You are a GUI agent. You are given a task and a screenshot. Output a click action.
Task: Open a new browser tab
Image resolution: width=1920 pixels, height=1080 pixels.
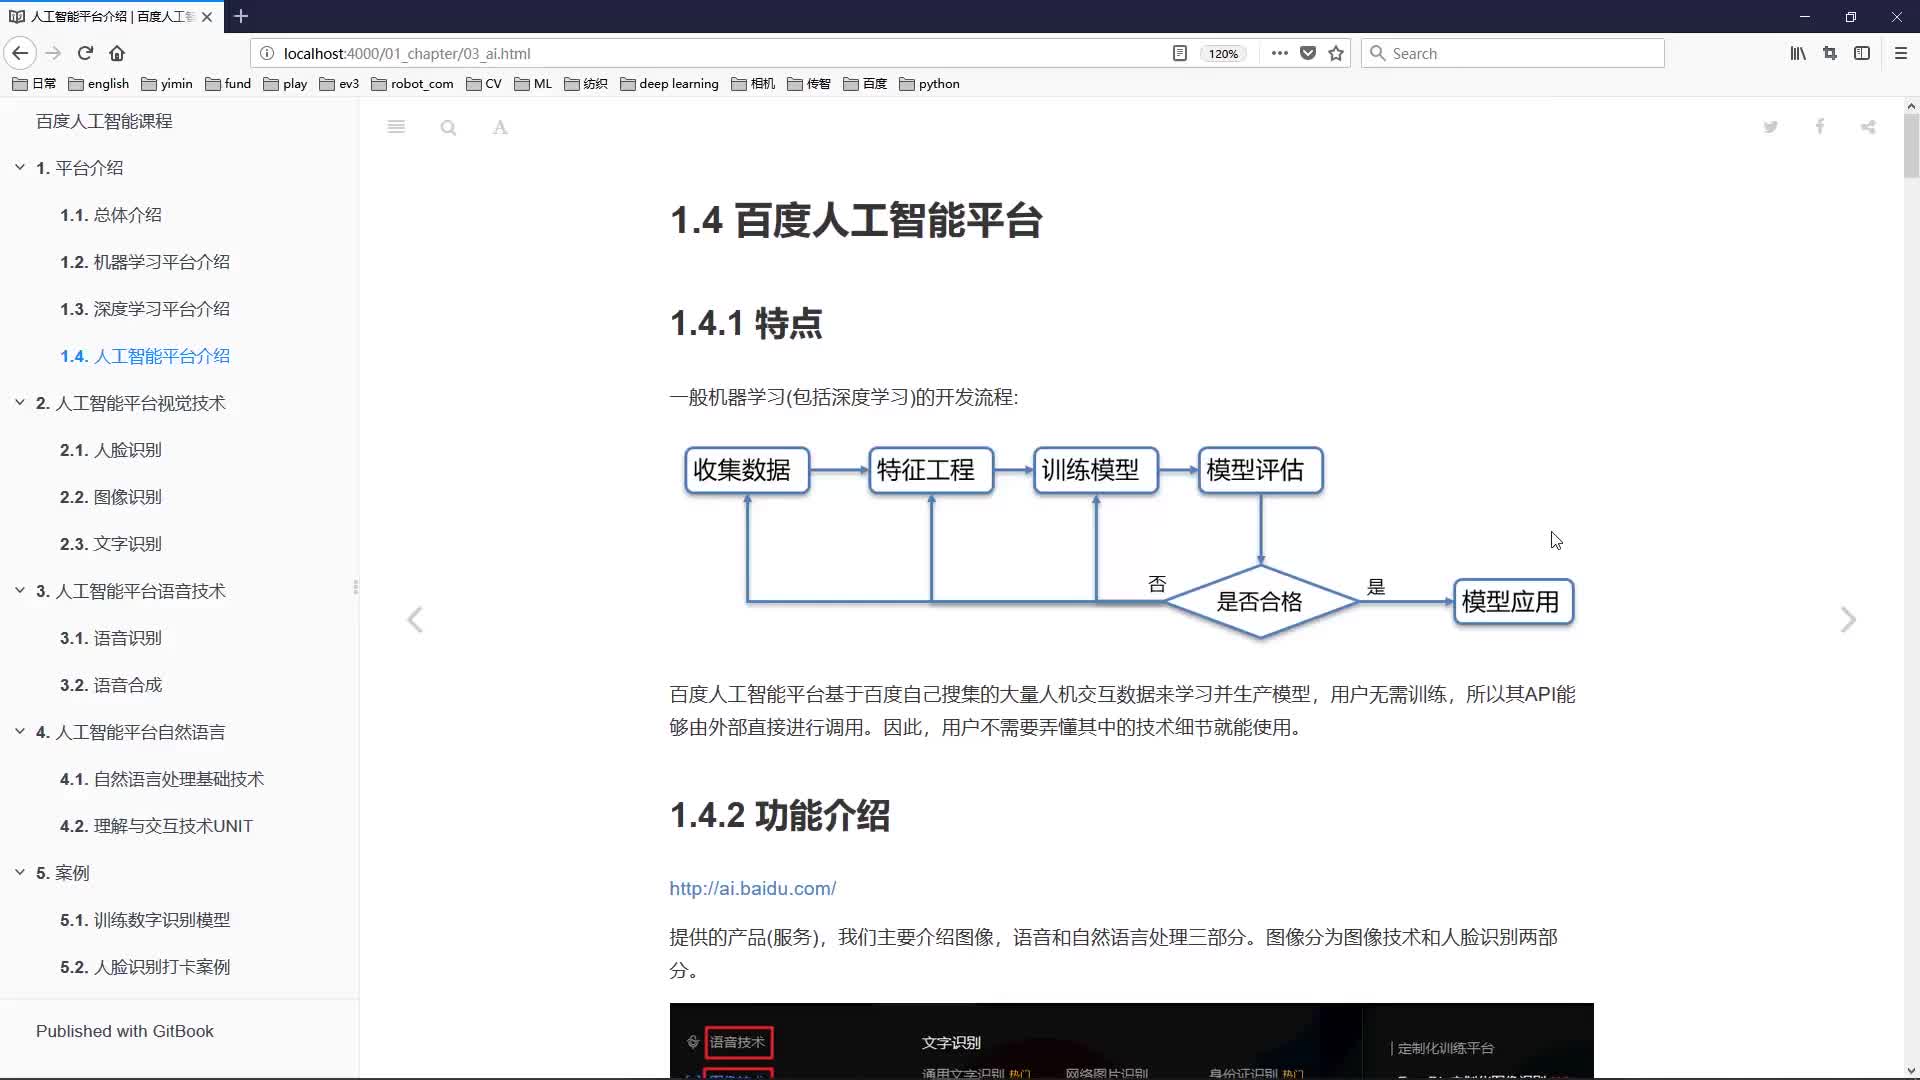click(241, 16)
